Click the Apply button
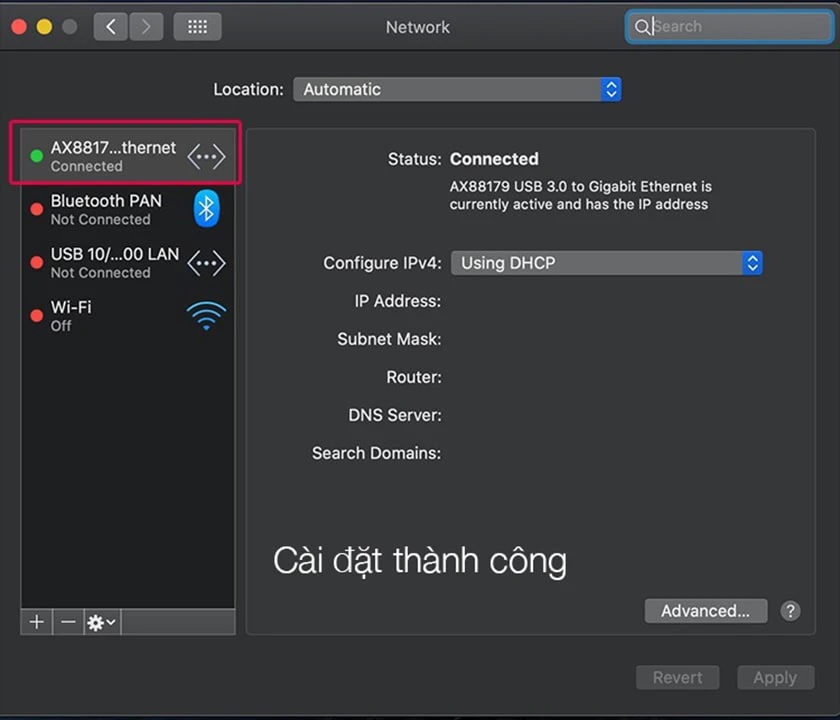This screenshot has height=720, width=840. point(774,677)
